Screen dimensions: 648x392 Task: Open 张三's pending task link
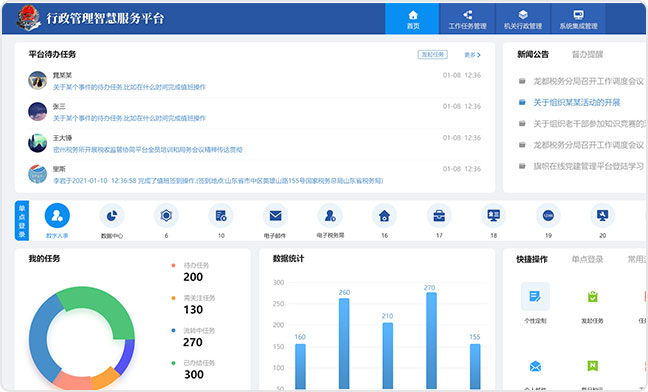(129, 118)
